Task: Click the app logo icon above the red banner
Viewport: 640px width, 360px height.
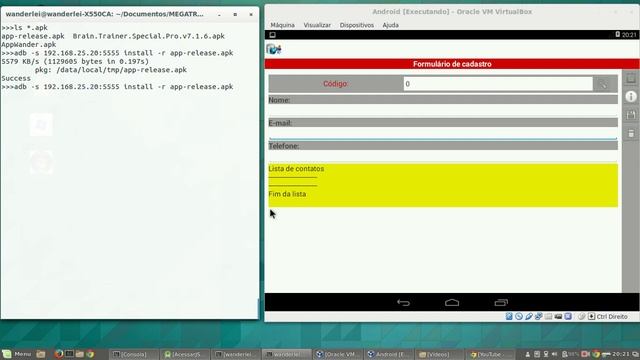Action: [x=274, y=49]
